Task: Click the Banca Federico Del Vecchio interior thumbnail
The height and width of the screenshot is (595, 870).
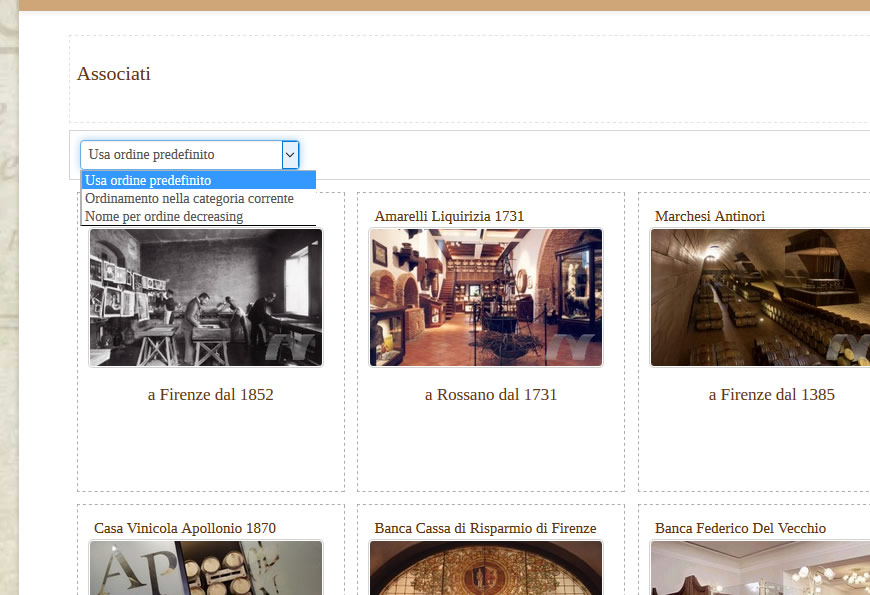Action: click(760, 568)
